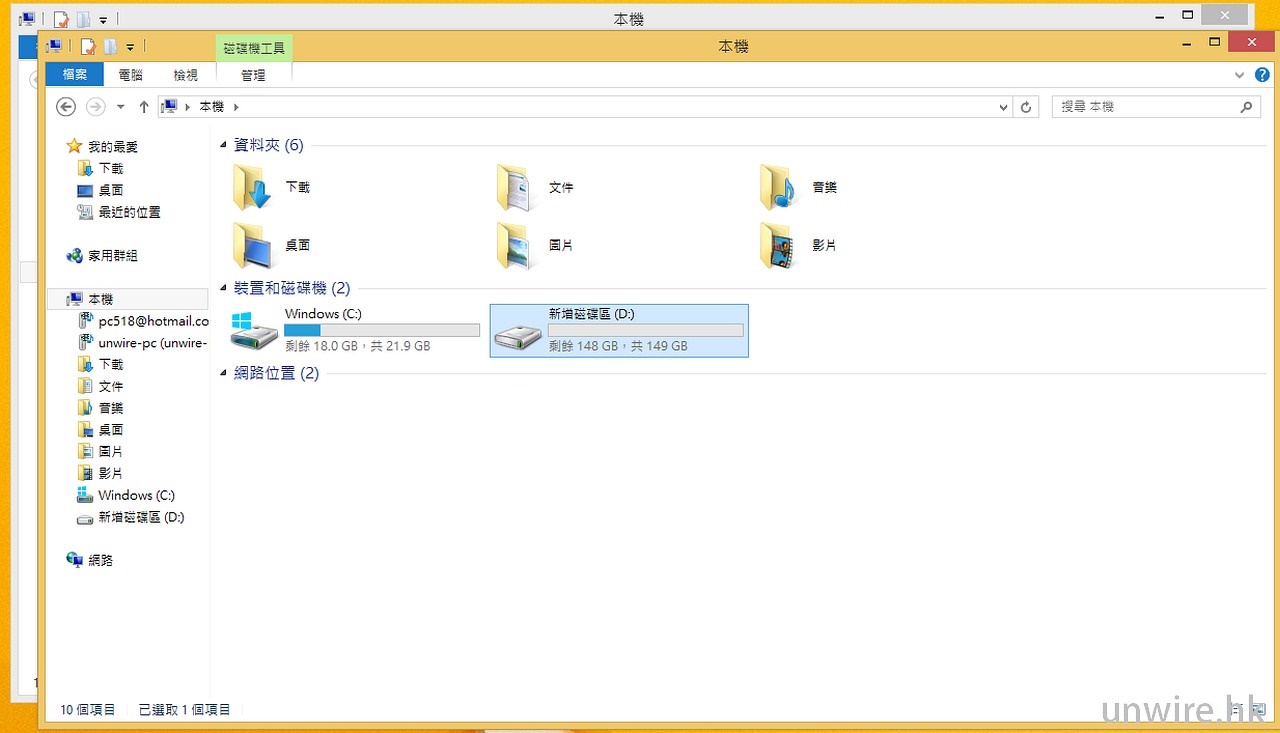1280x733 pixels.
Task: Click the 搜尋 本機 search field
Action: coord(1144,107)
